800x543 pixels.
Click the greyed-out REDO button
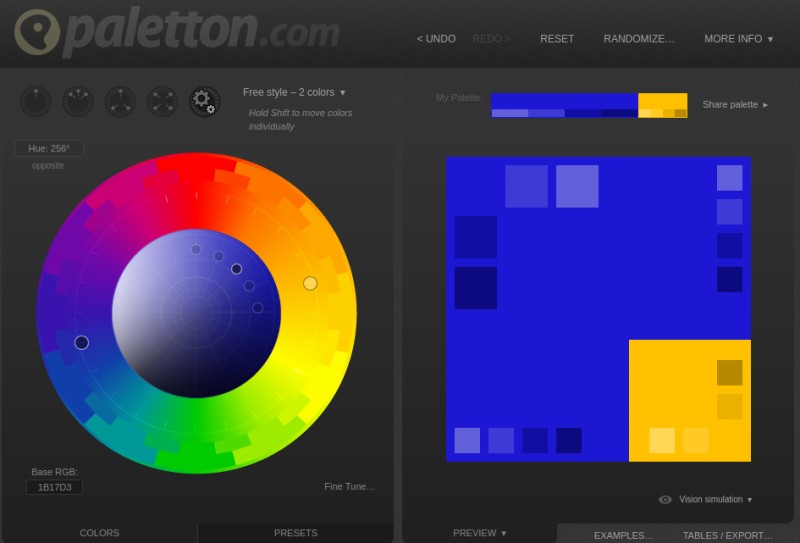click(491, 39)
